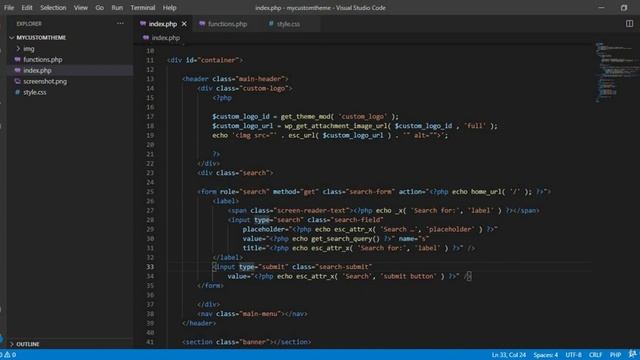
Task: Click get_search_query function call
Action: [342, 239]
